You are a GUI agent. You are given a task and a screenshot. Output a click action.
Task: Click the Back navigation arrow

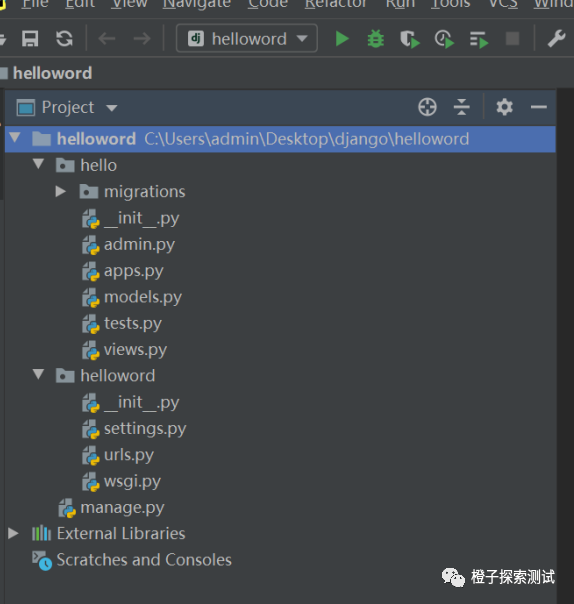pyautogui.click(x=107, y=39)
